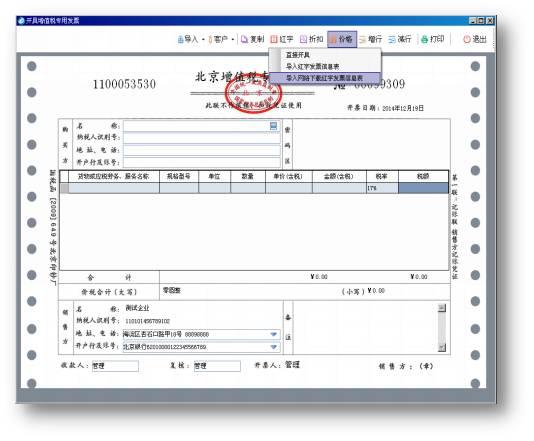
Task: Toggle the 价格 price button
Action: (342, 39)
